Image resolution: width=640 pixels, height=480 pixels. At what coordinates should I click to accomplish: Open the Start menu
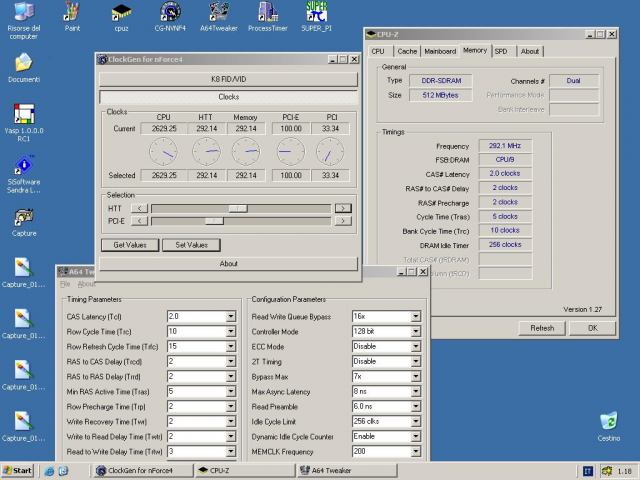pos(18,471)
